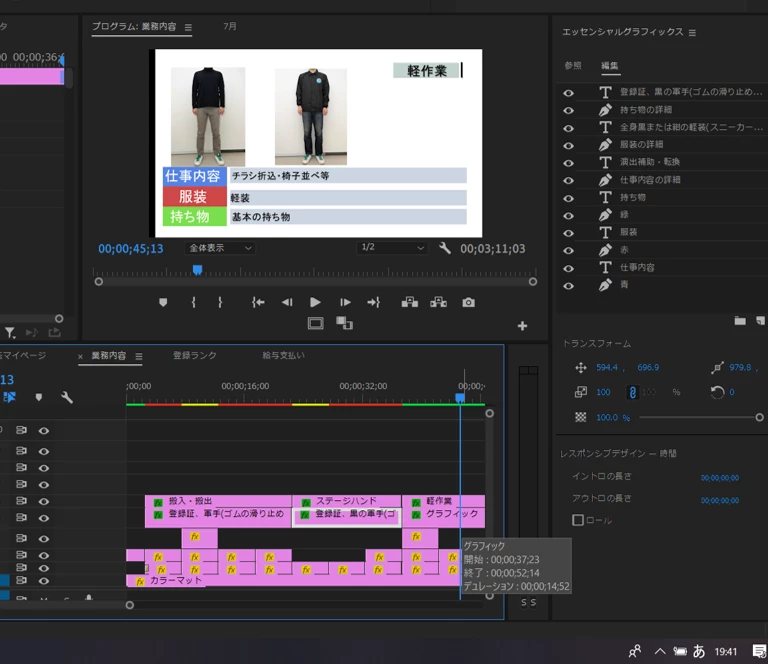The width and height of the screenshot is (768, 664).
Task: Click the comparison view button
Action: coord(344,323)
